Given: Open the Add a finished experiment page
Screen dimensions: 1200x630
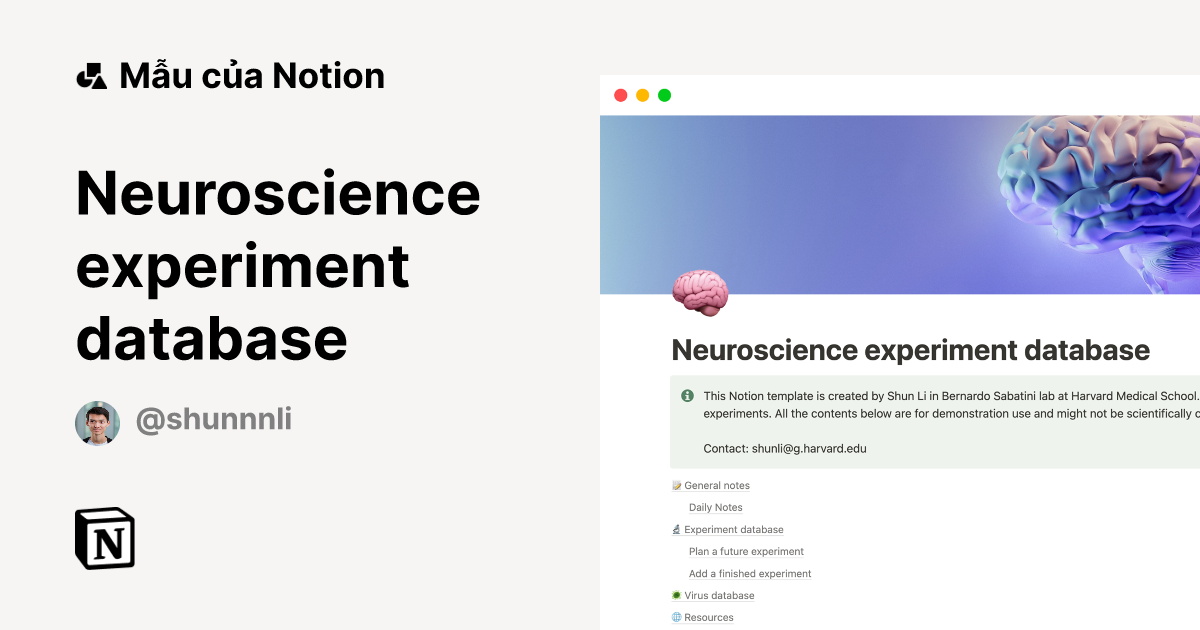Looking at the screenshot, I should [750, 573].
